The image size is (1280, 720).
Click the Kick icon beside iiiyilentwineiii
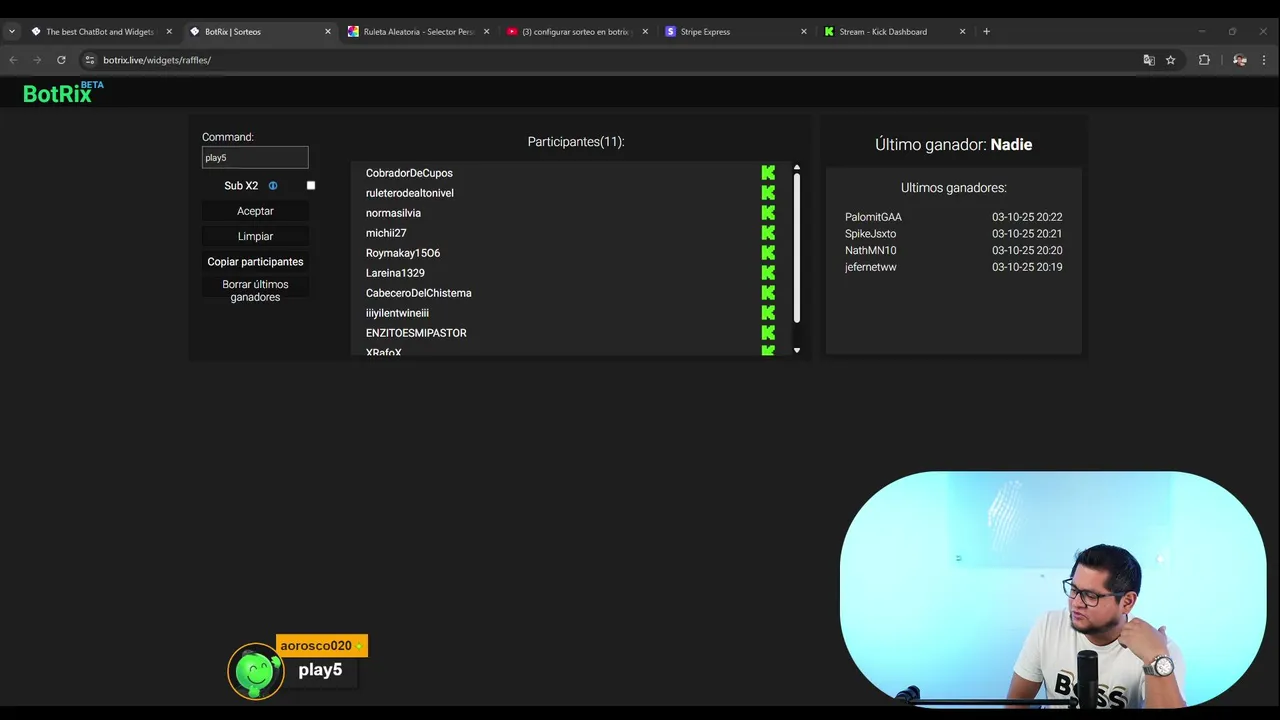tap(768, 313)
